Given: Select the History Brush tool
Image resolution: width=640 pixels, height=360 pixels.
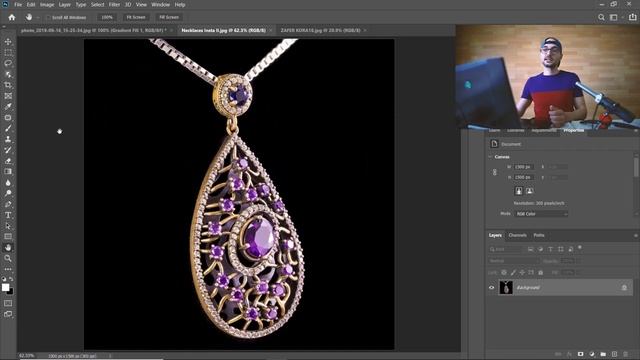Looking at the screenshot, I should point(8,150).
